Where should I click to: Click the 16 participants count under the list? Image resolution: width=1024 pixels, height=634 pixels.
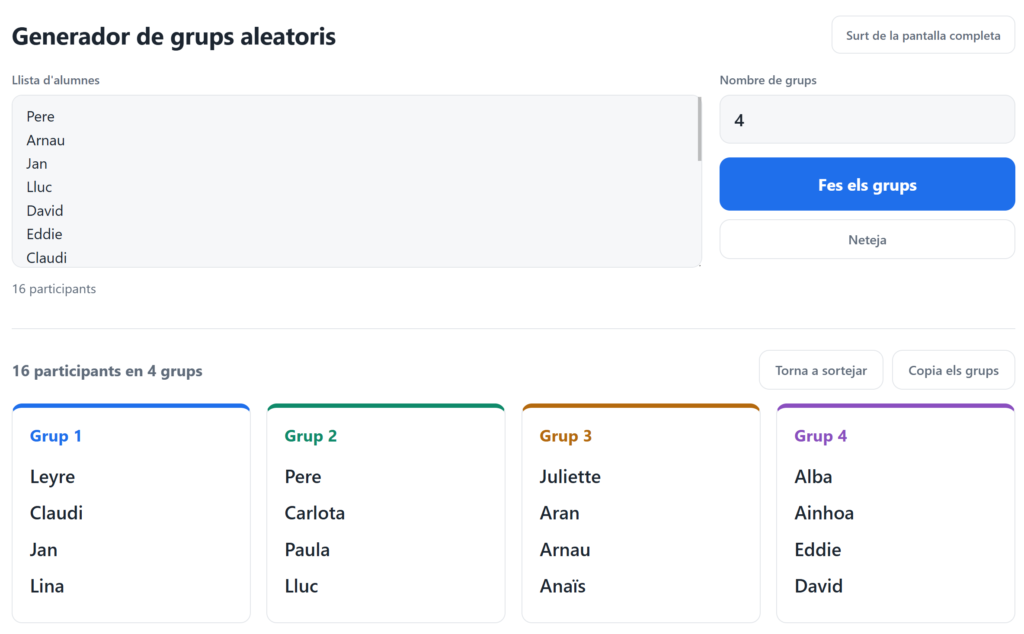click(54, 289)
